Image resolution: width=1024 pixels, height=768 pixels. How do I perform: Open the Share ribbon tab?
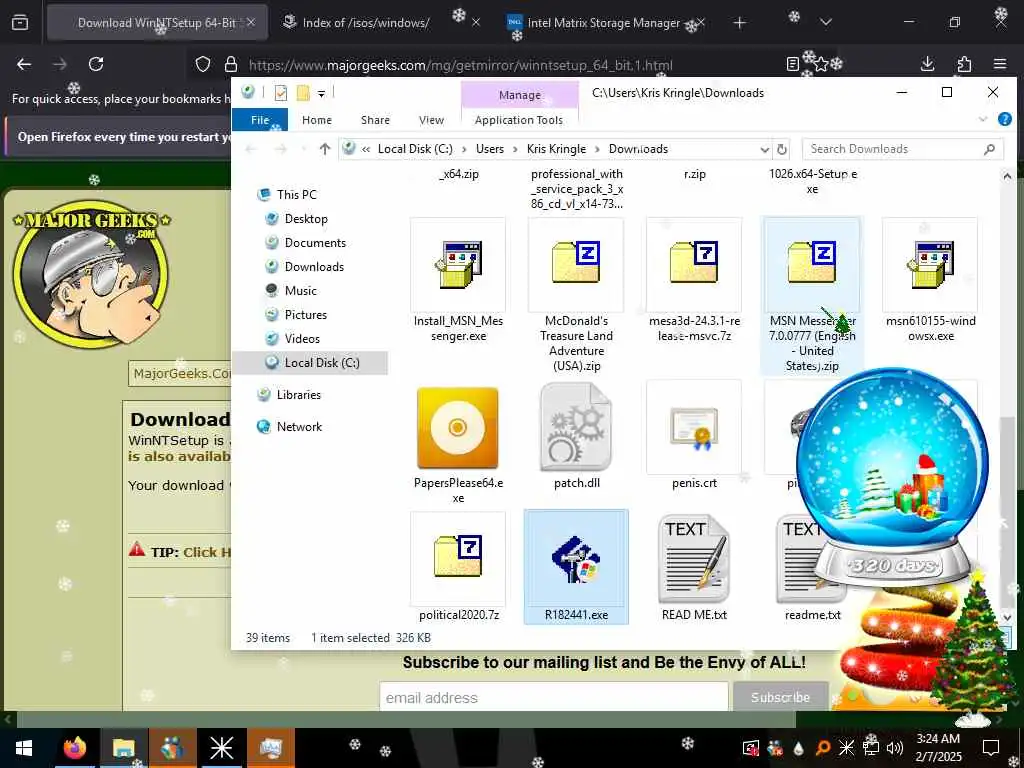click(x=375, y=120)
